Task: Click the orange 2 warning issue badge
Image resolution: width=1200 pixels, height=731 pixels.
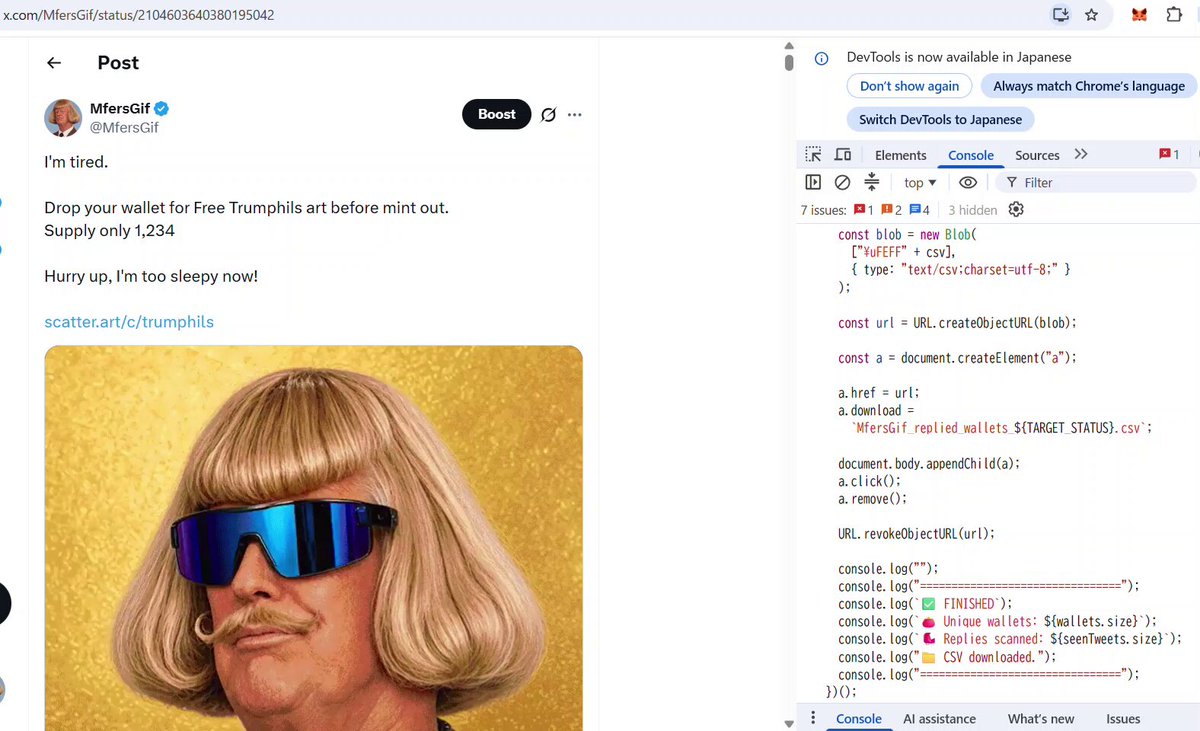Action: 892,210
